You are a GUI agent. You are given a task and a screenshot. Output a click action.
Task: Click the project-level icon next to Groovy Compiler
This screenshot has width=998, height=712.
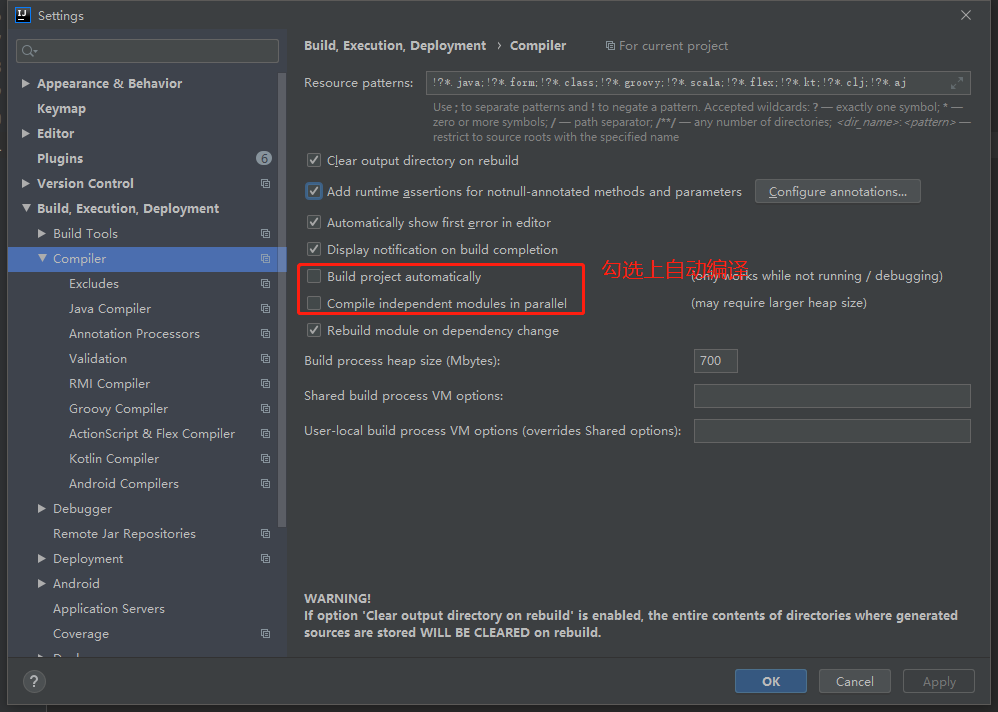tap(265, 408)
